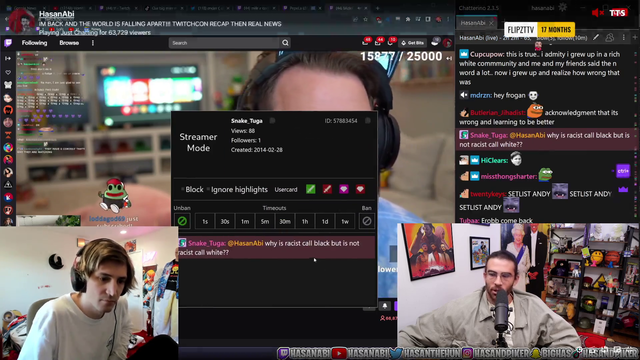Click the green sword mod icon
This screenshot has height=360, width=640.
tap(311, 189)
